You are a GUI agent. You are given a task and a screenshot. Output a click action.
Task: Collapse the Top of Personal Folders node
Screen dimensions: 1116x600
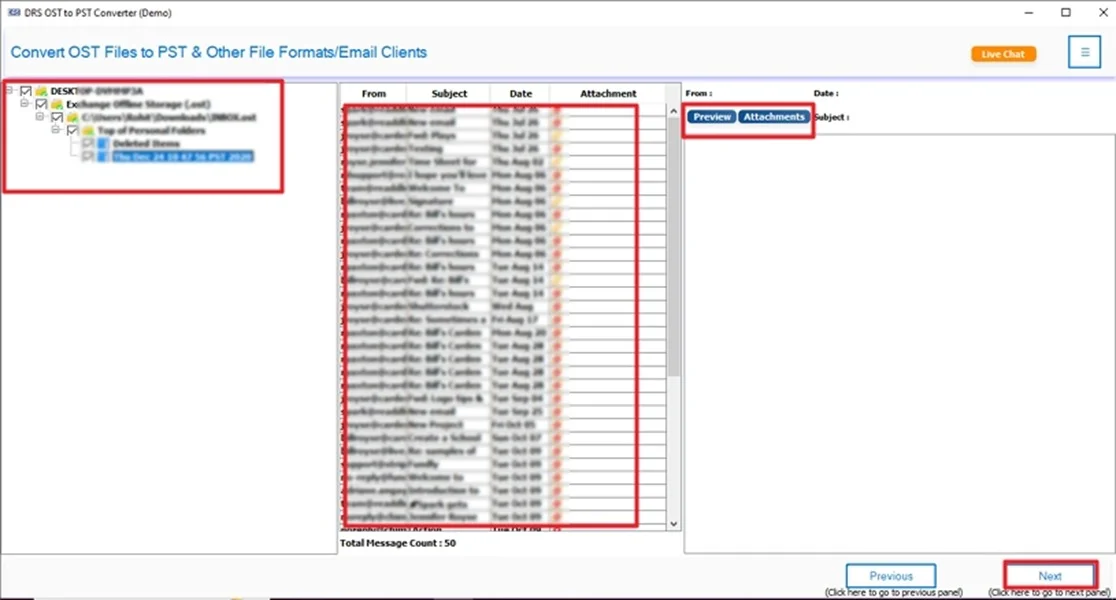(x=55, y=130)
